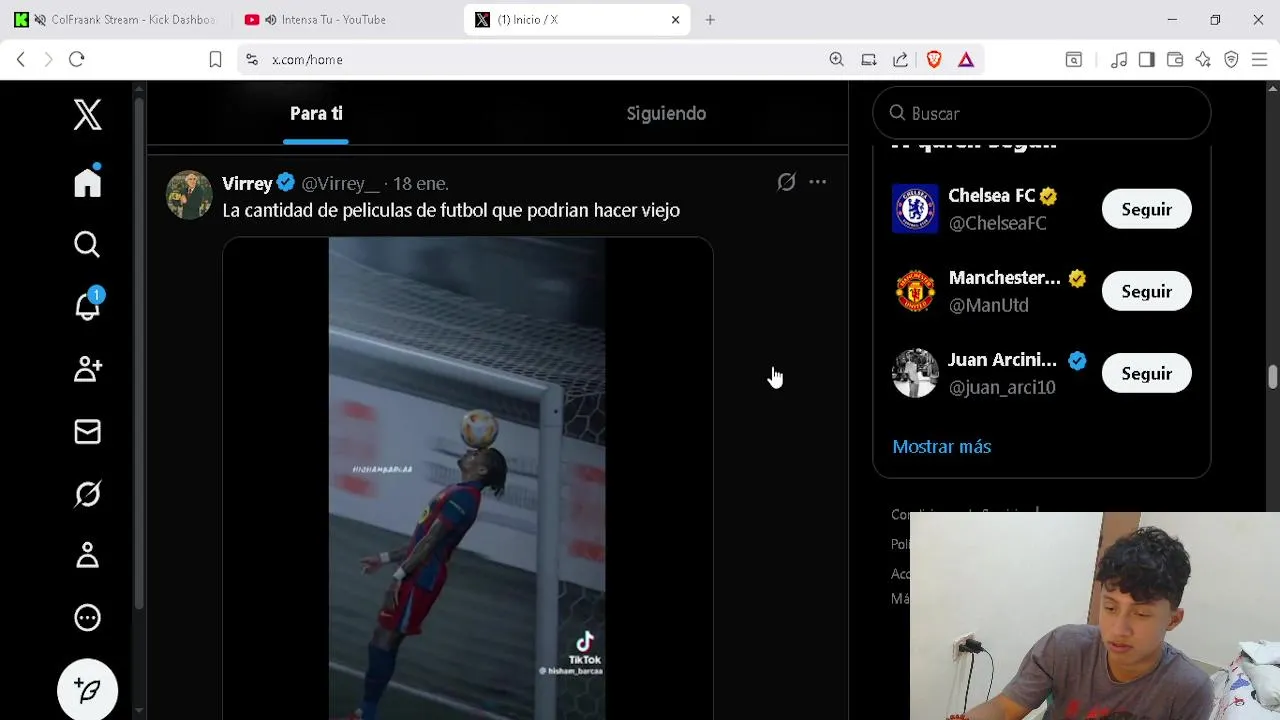1280x720 pixels.
Task: Go to the Home feed icon in sidebar
Action: (87, 181)
